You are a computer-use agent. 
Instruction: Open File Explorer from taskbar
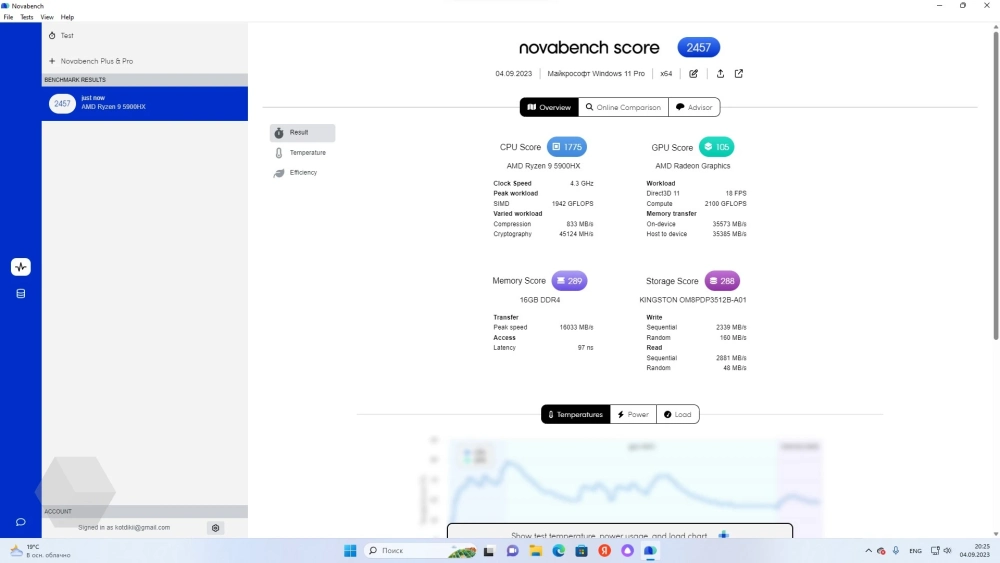[536, 551]
